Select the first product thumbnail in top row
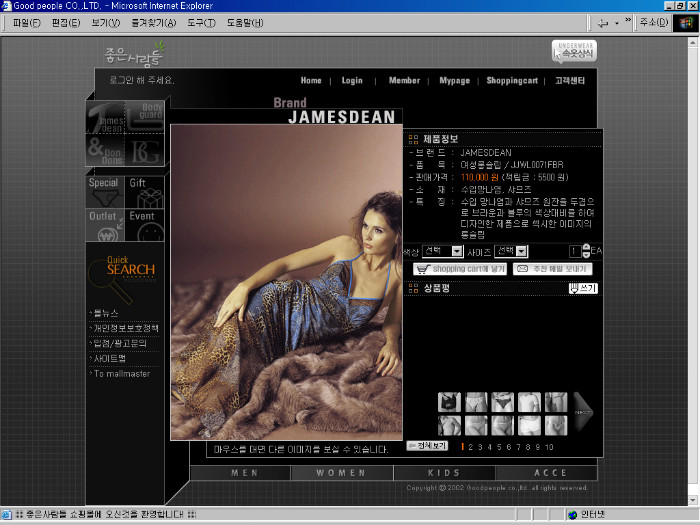 (449, 402)
